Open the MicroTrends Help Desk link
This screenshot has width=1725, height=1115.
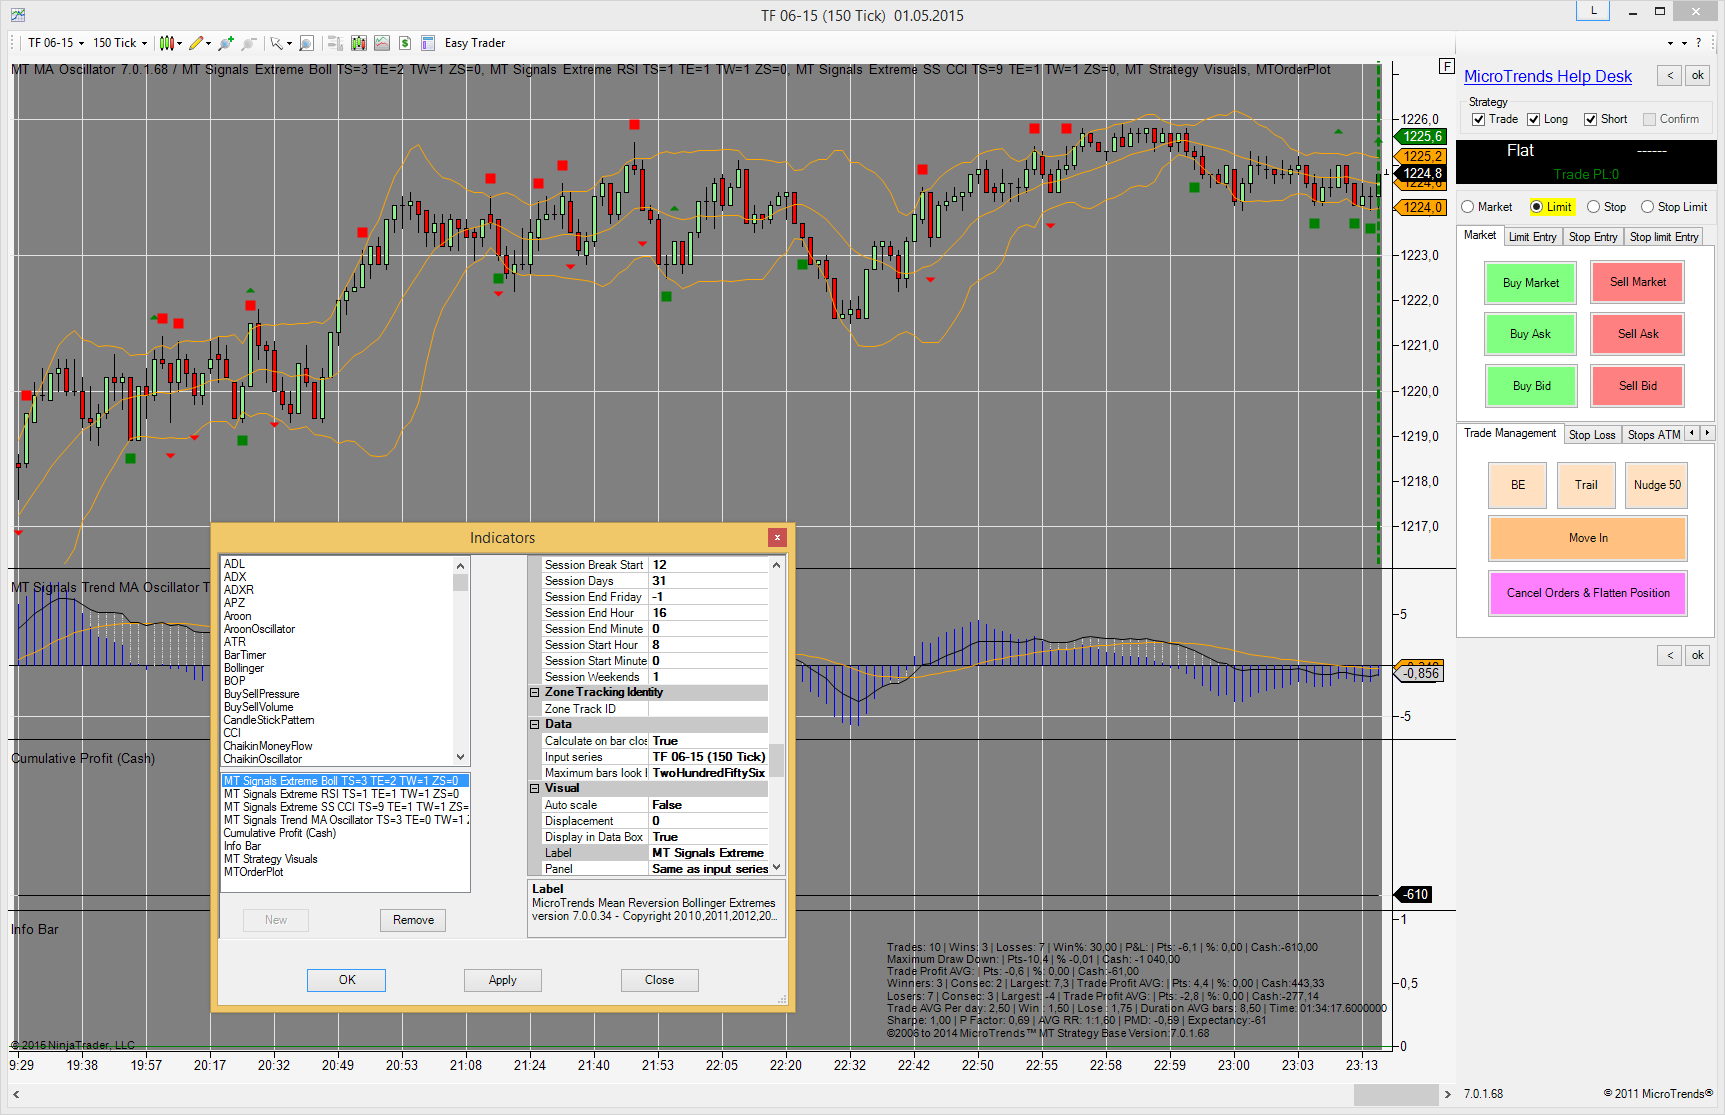click(1547, 76)
